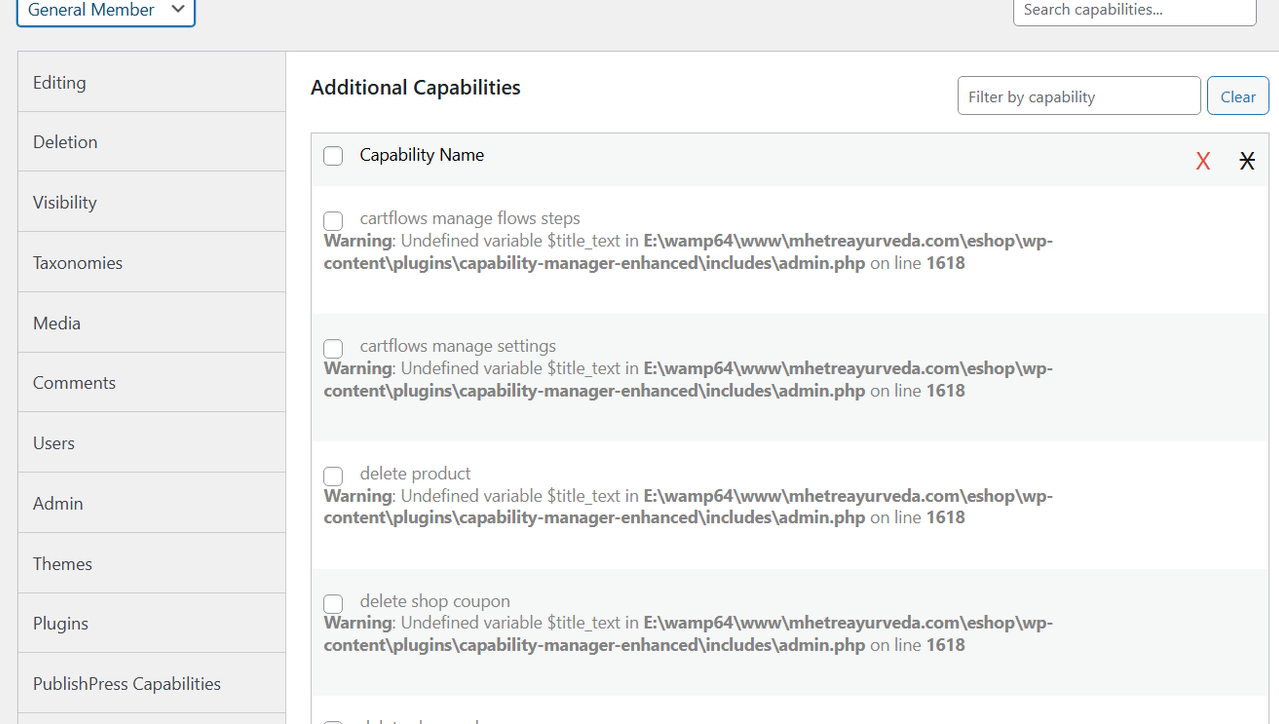Click the delete product label
The height and width of the screenshot is (724, 1279).
(415, 473)
